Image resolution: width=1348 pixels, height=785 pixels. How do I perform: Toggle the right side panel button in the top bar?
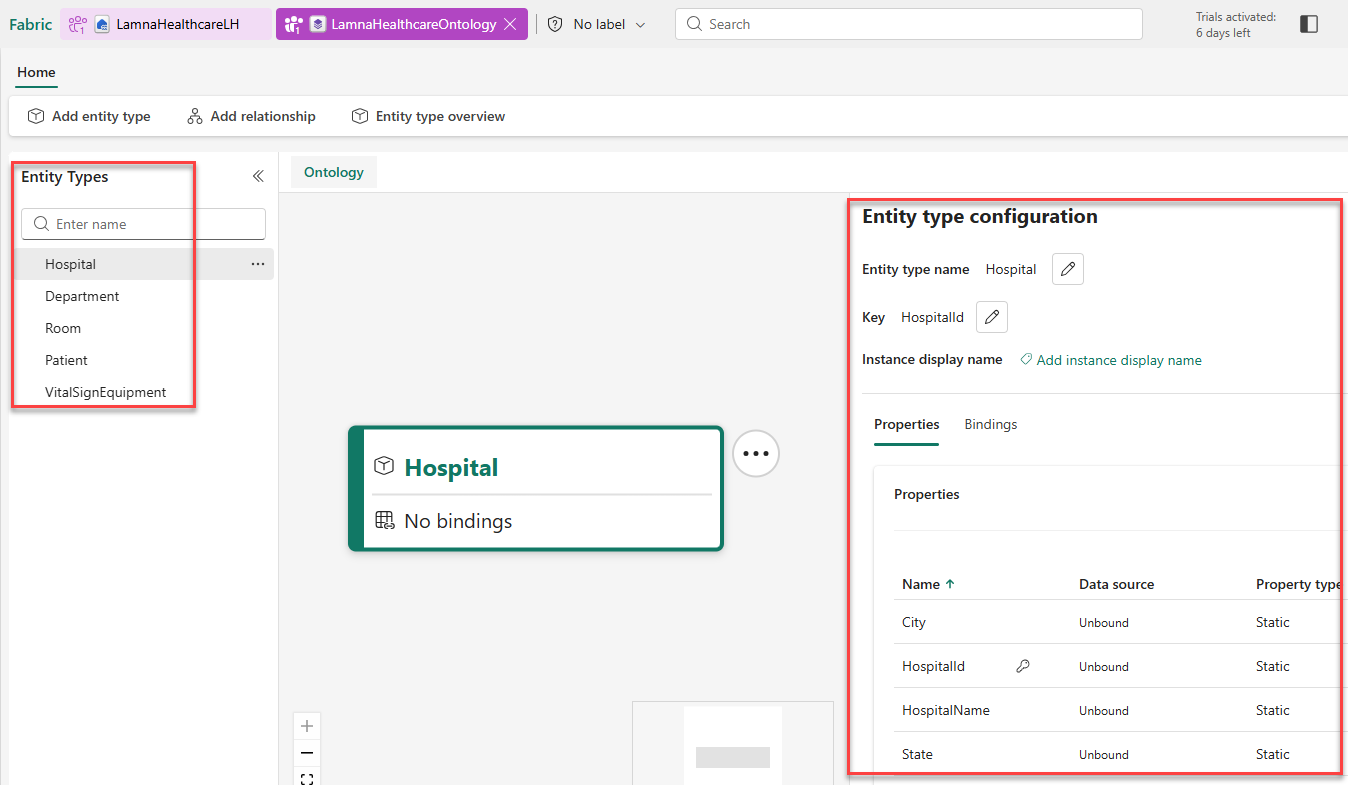point(1309,23)
